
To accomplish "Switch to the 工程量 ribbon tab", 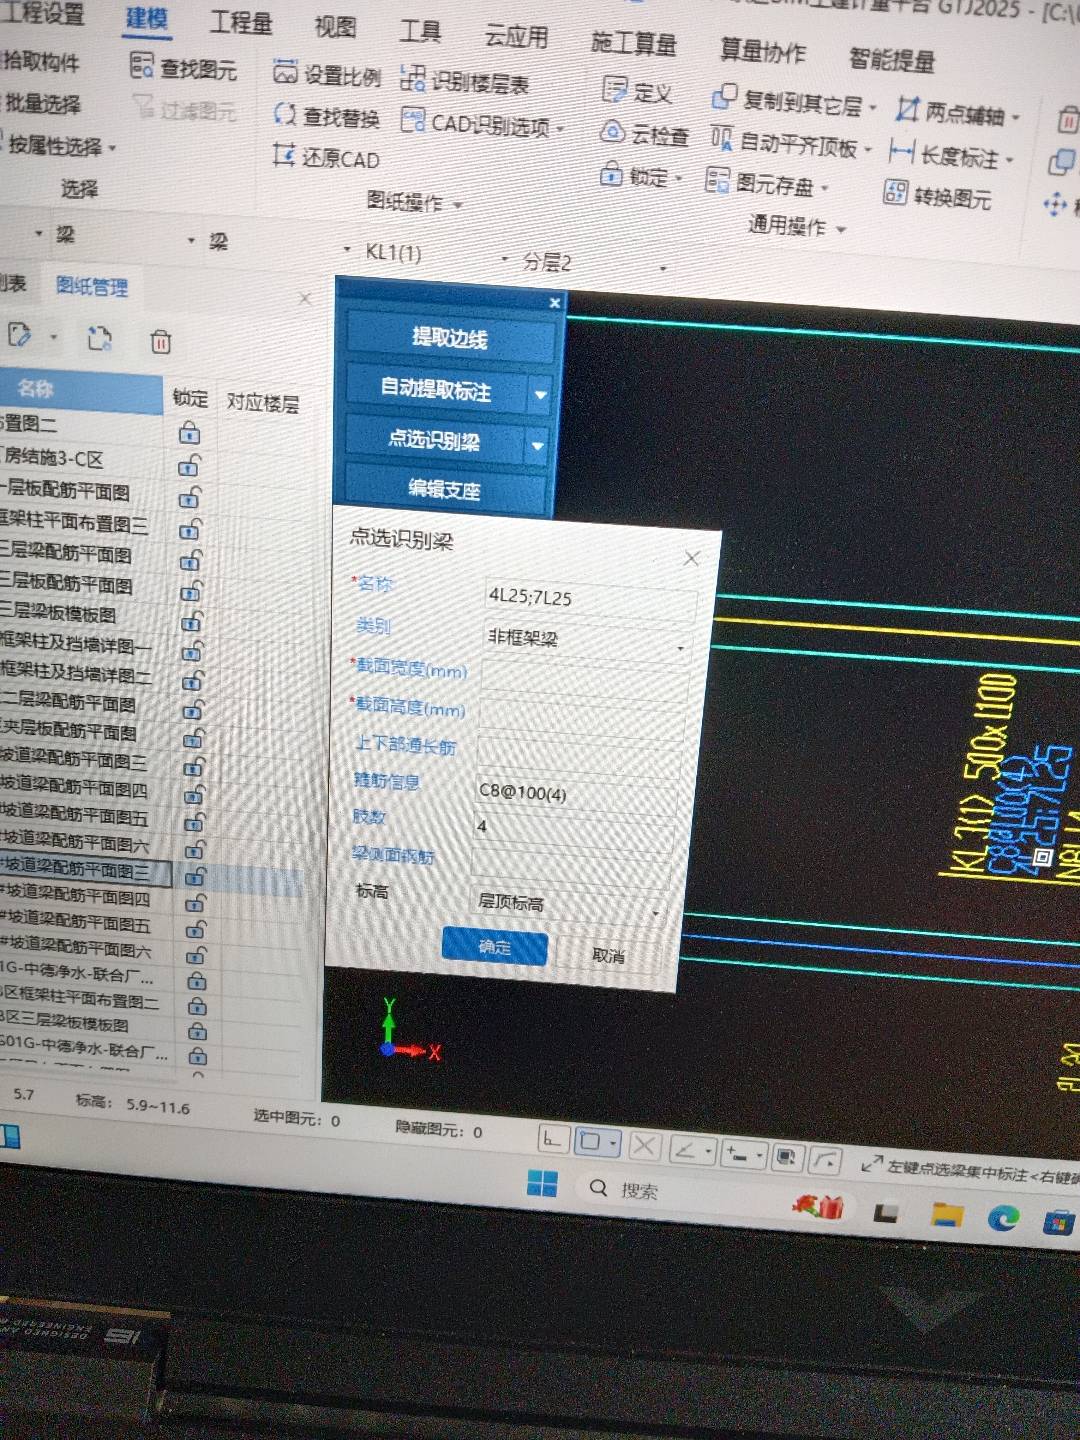I will (x=241, y=22).
